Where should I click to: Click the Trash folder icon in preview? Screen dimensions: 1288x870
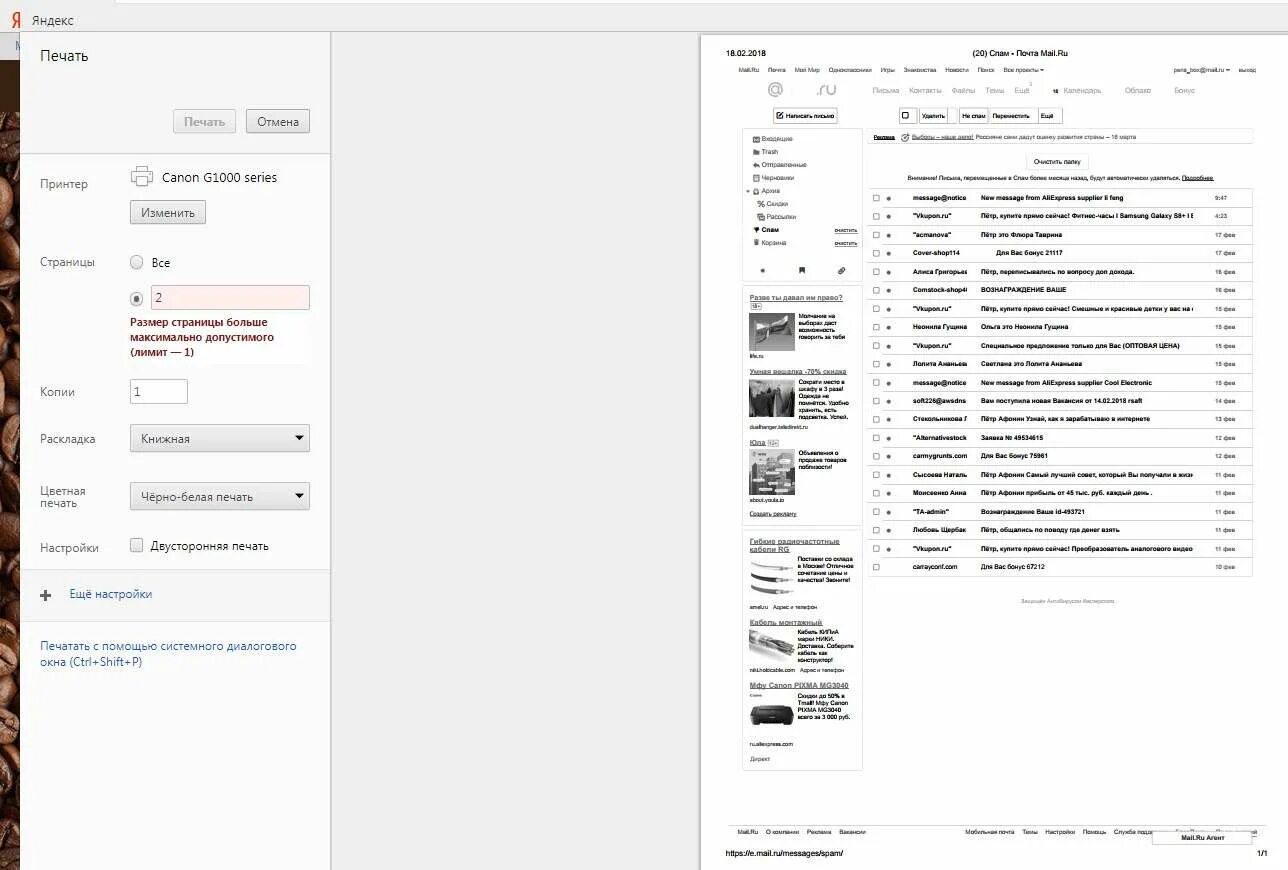point(756,152)
